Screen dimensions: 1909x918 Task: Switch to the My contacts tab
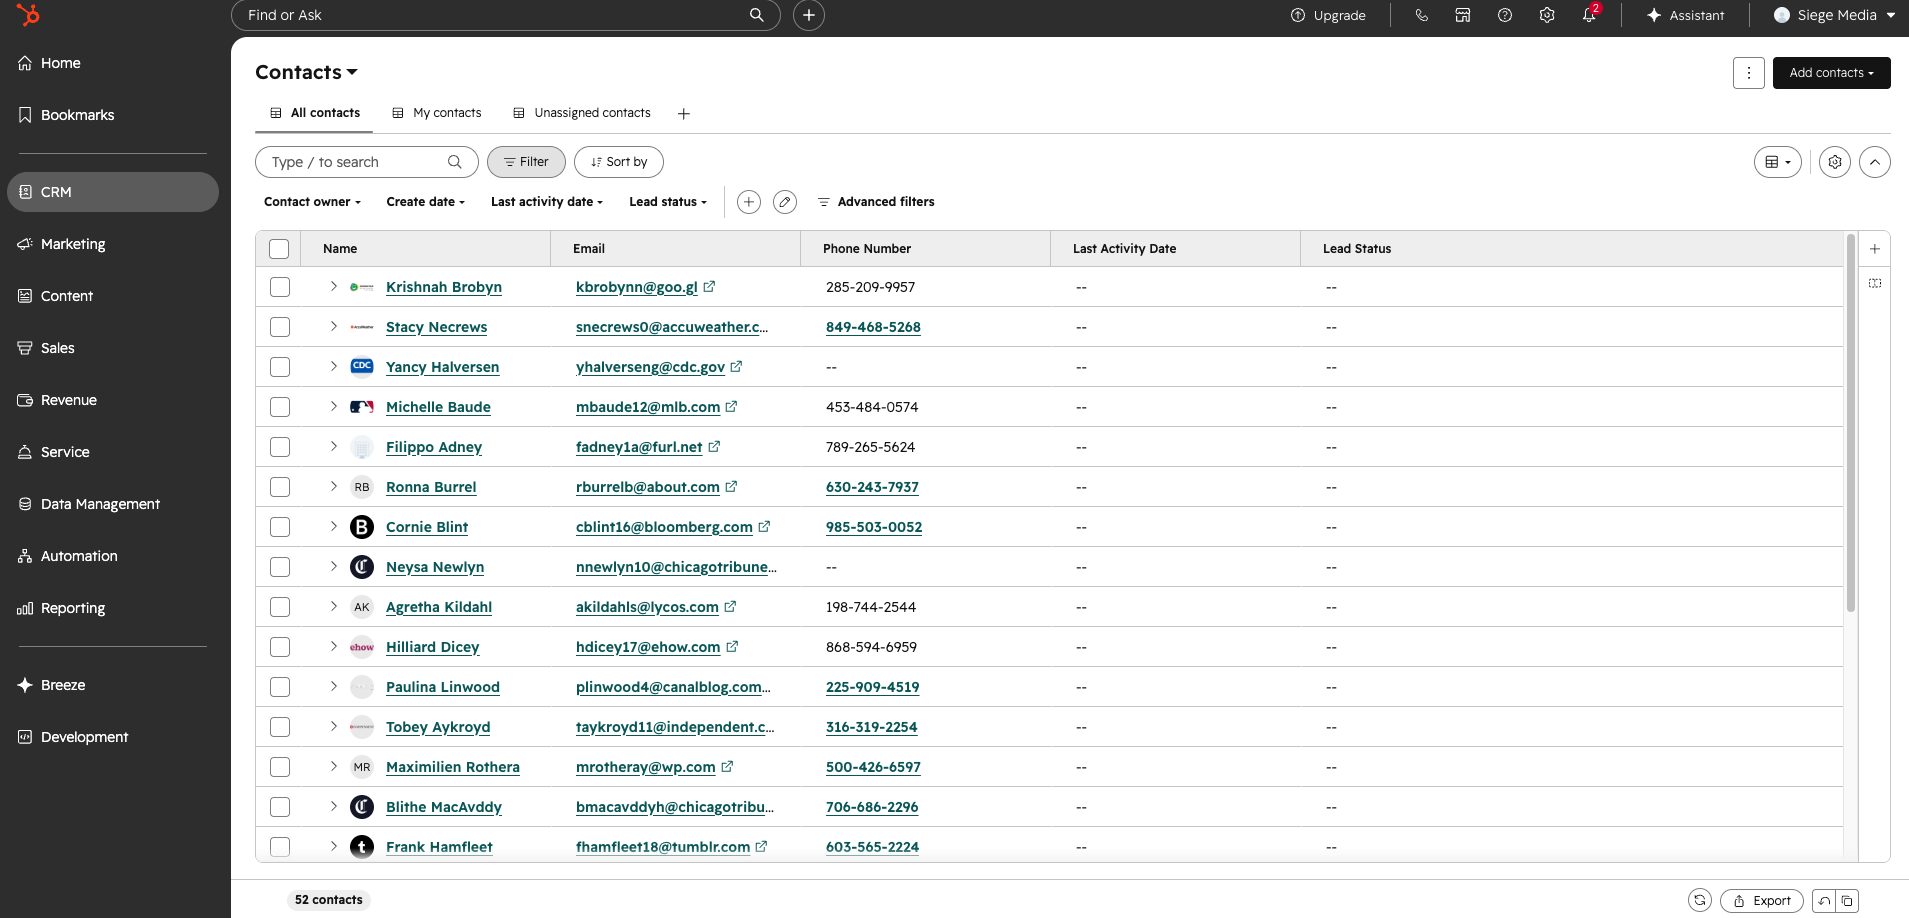click(x=436, y=113)
